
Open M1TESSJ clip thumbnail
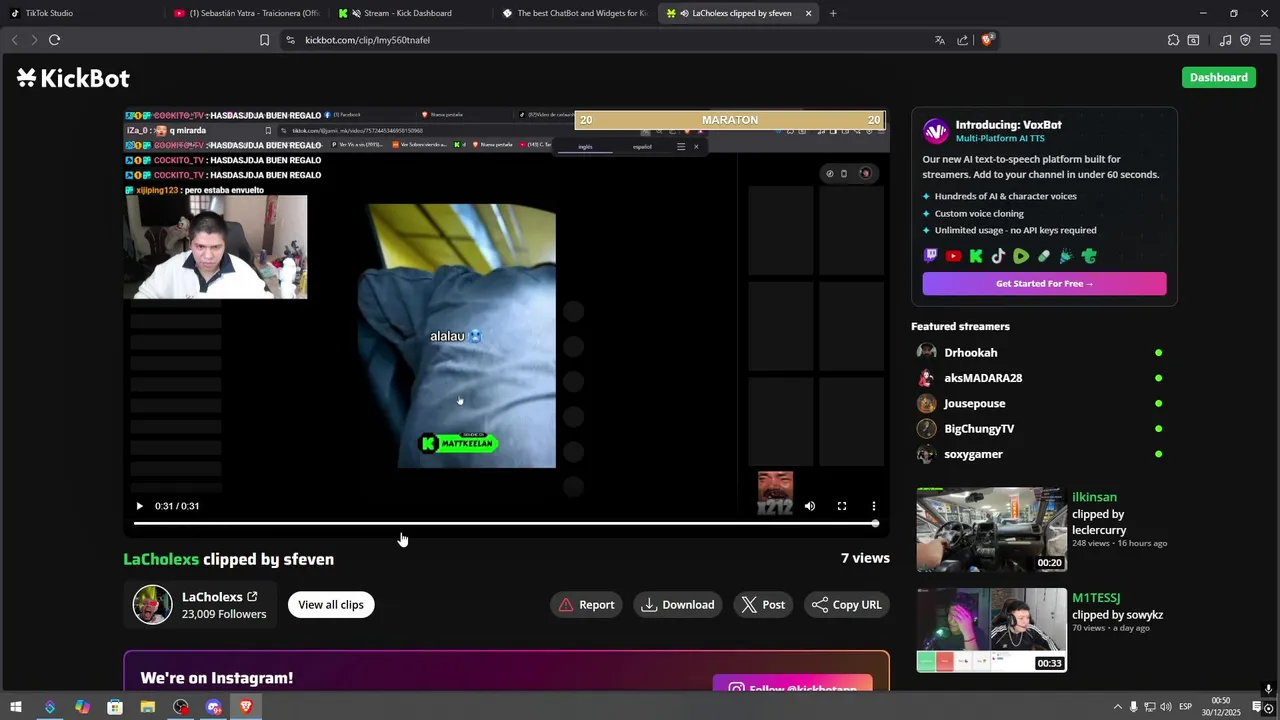click(992, 630)
